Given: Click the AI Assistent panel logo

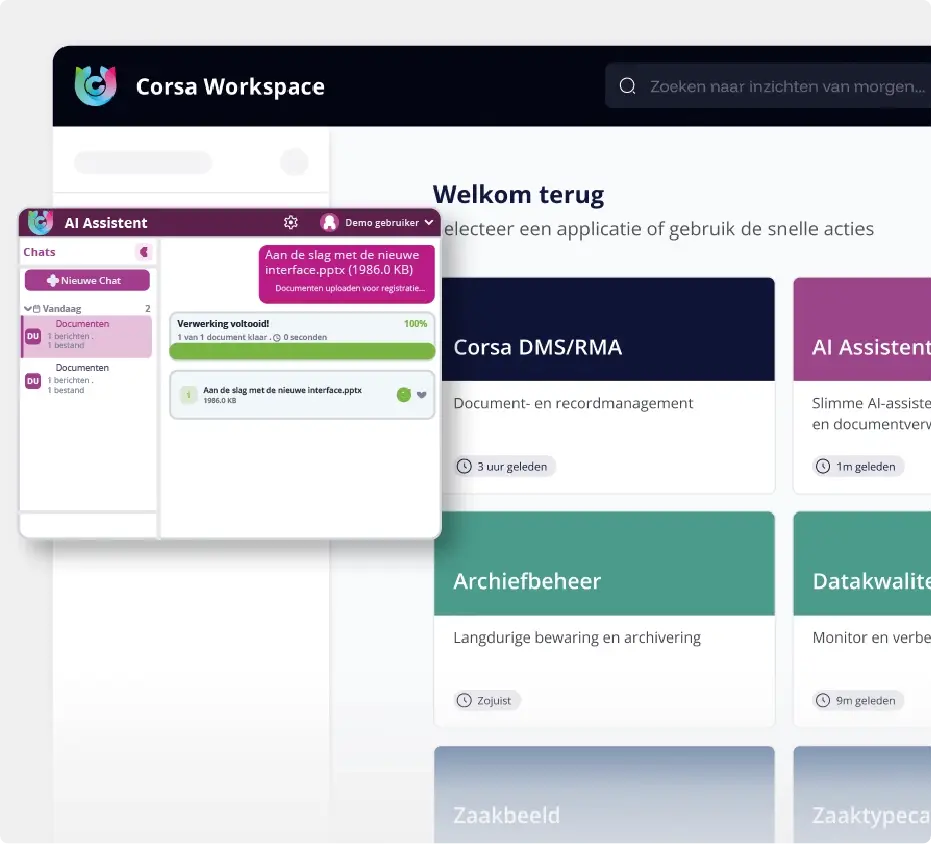Looking at the screenshot, I should [x=40, y=222].
